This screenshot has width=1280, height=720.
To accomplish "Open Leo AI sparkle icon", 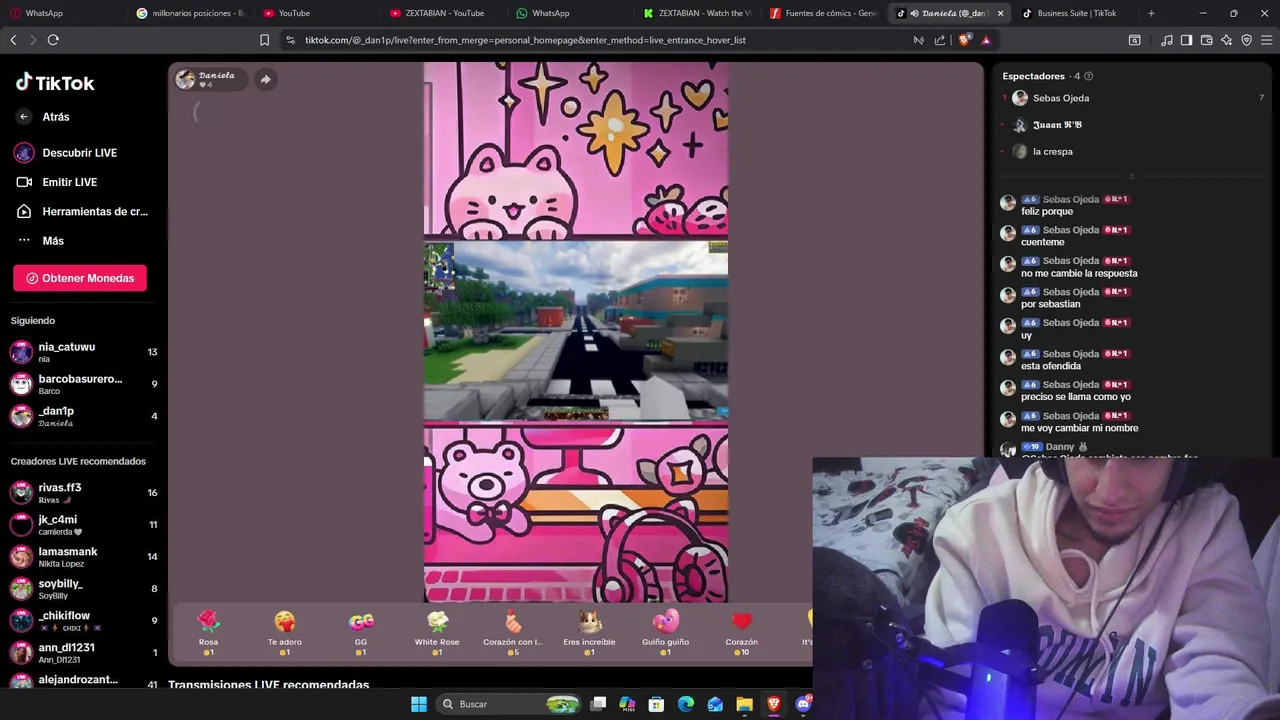I will point(1226,40).
